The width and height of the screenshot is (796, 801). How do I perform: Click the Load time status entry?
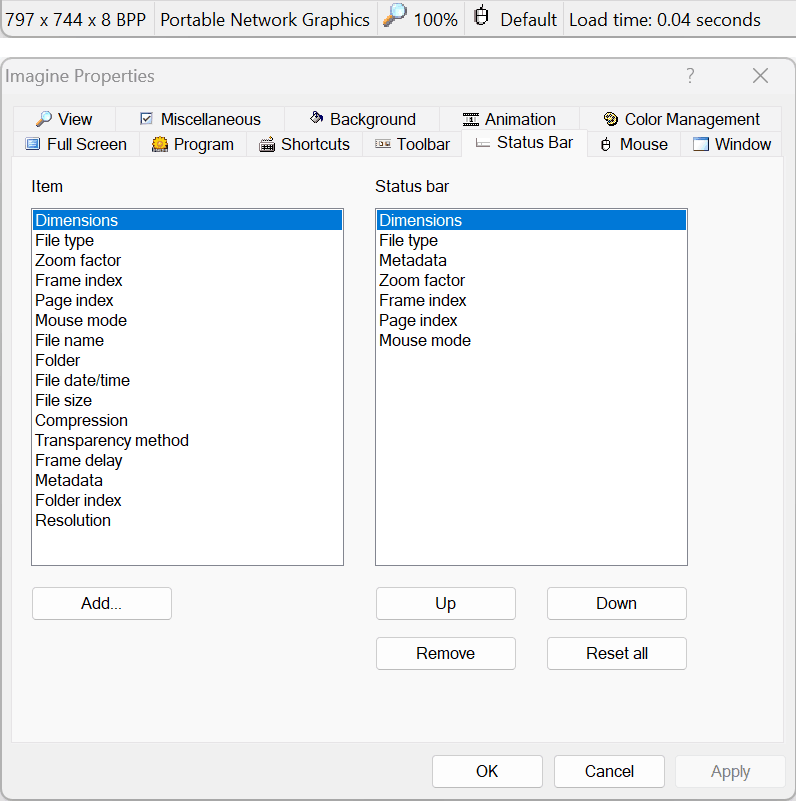click(665, 19)
